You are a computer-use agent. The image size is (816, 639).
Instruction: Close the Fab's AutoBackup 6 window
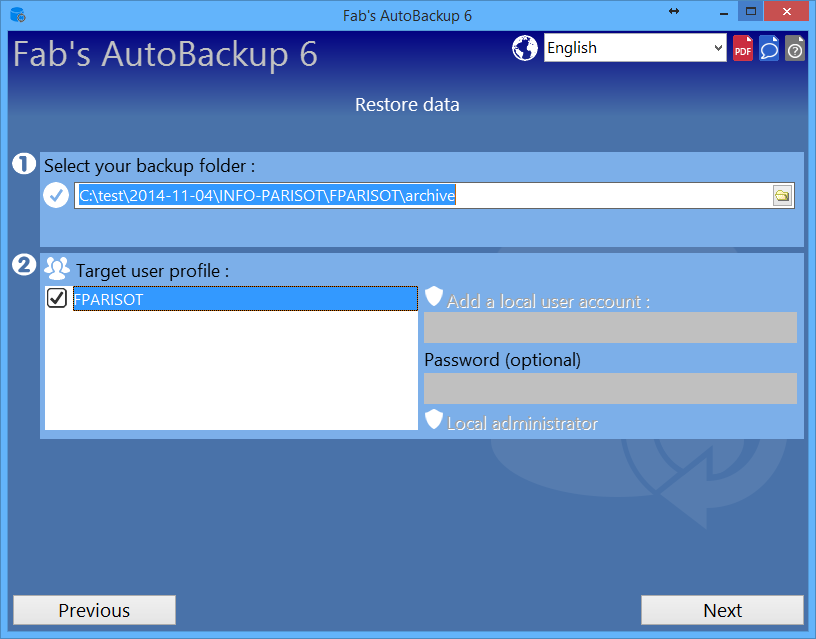(786, 11)
